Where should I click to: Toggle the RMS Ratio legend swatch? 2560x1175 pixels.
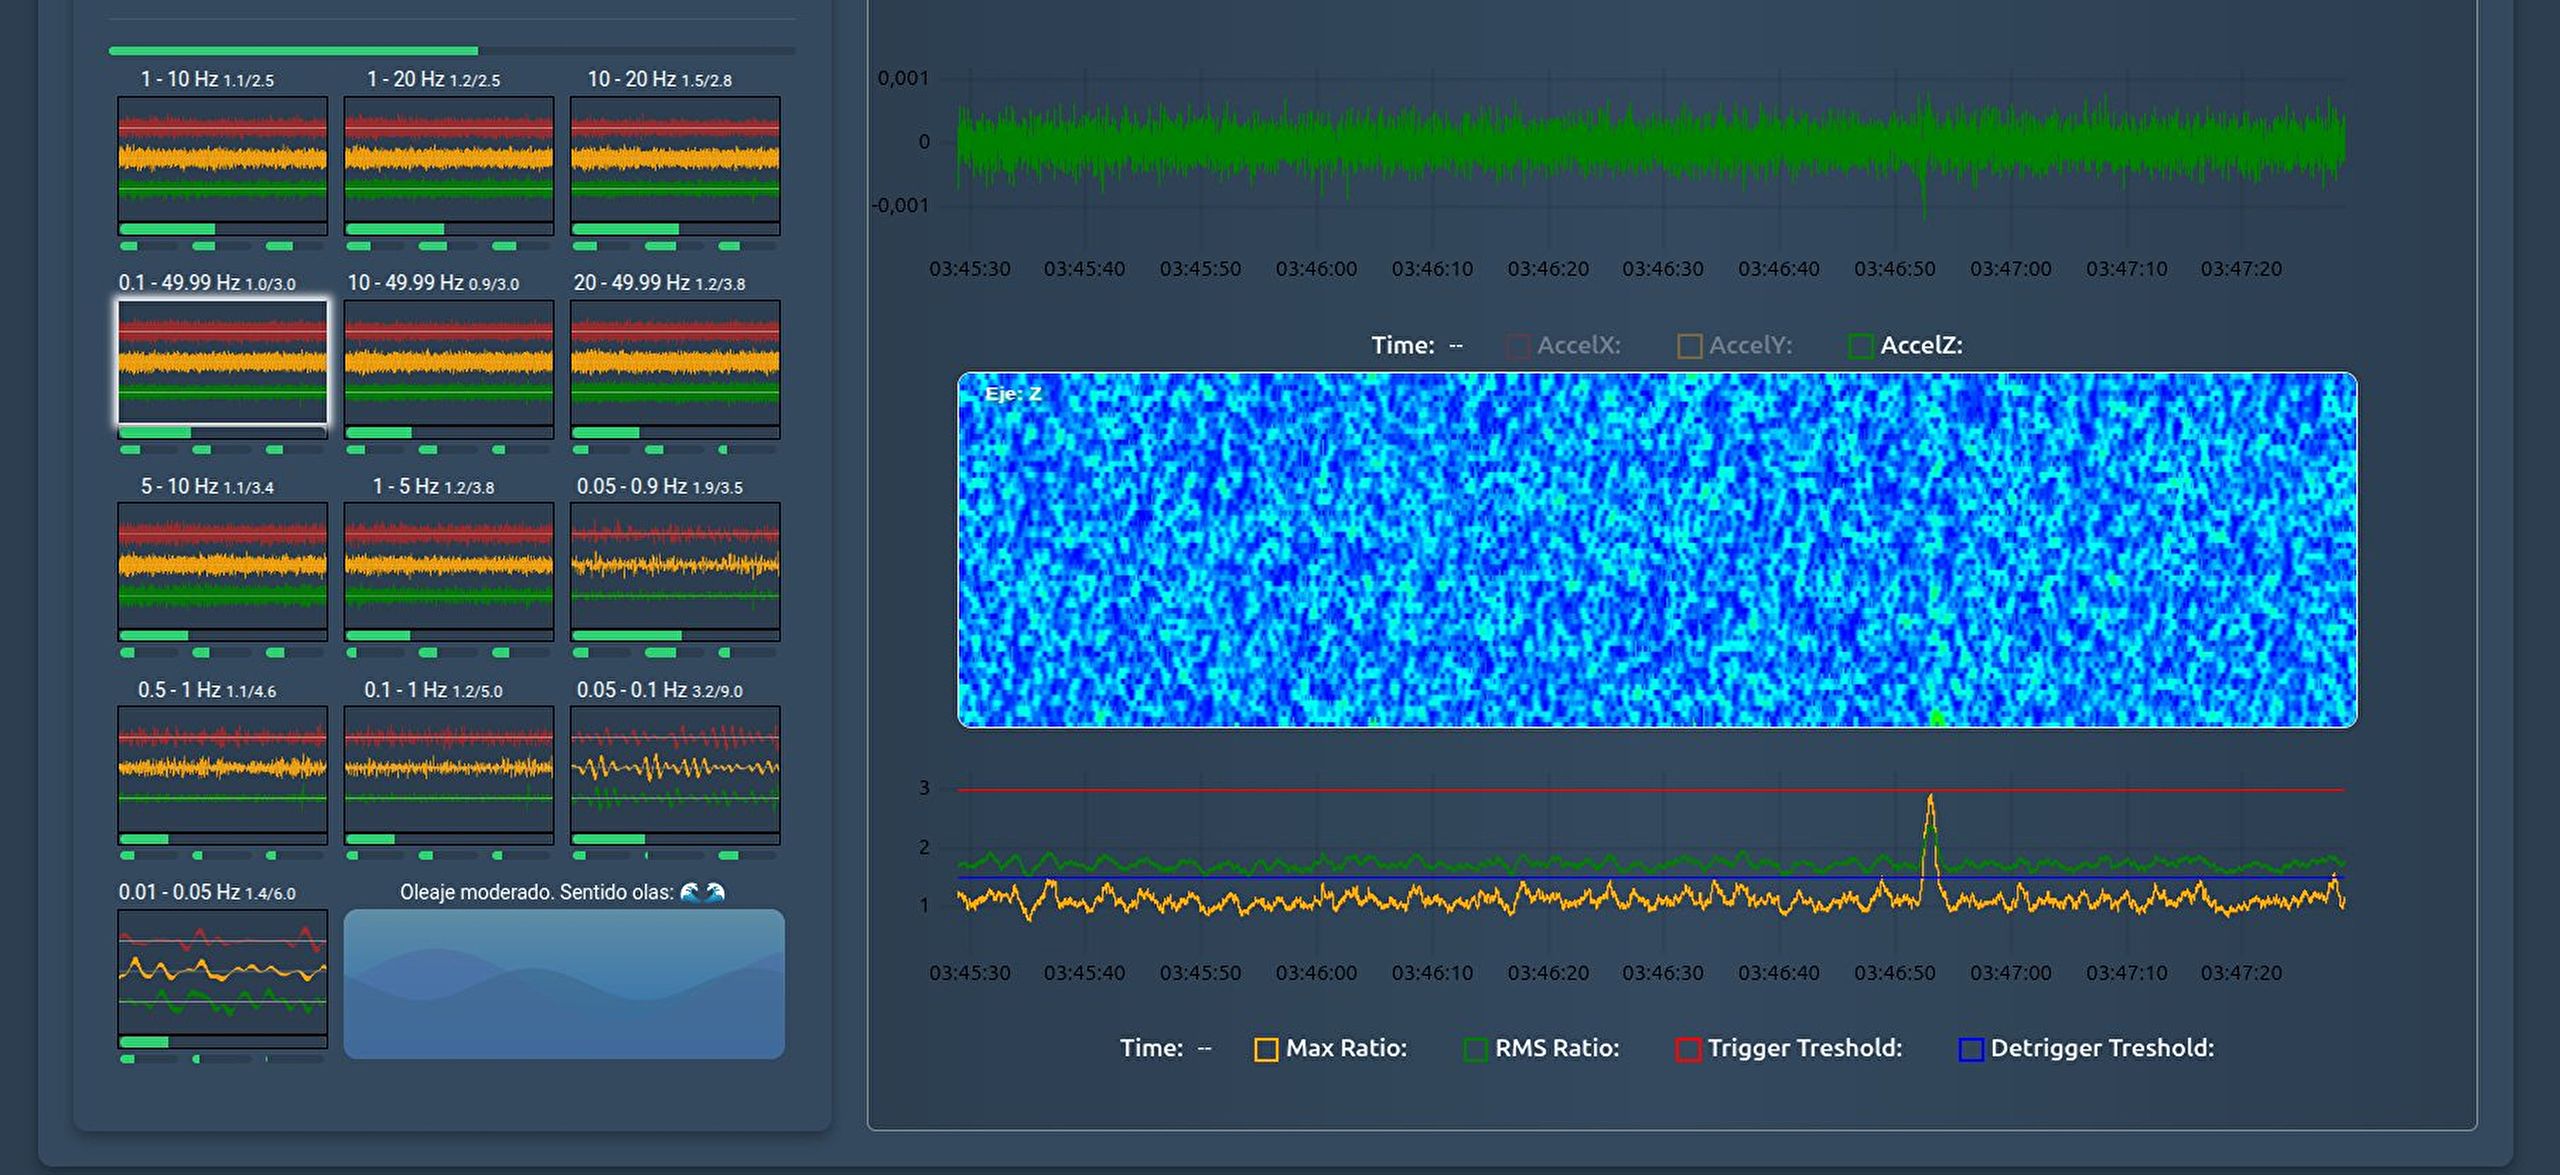tap(1475, 1049)
